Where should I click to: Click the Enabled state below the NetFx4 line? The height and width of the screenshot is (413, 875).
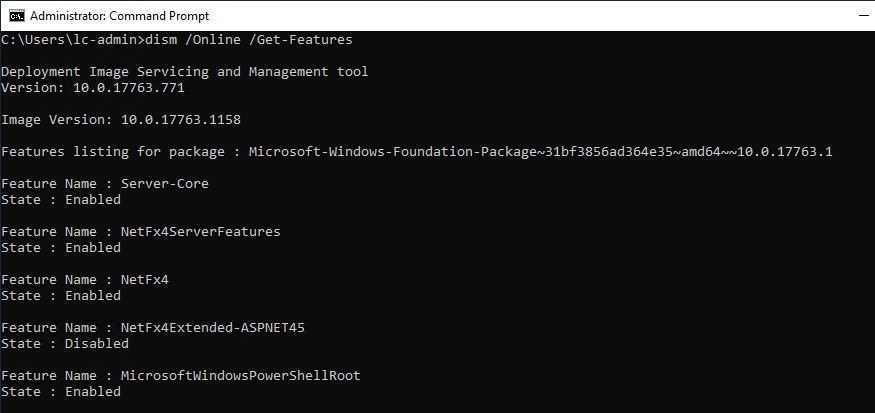point(93,296)
